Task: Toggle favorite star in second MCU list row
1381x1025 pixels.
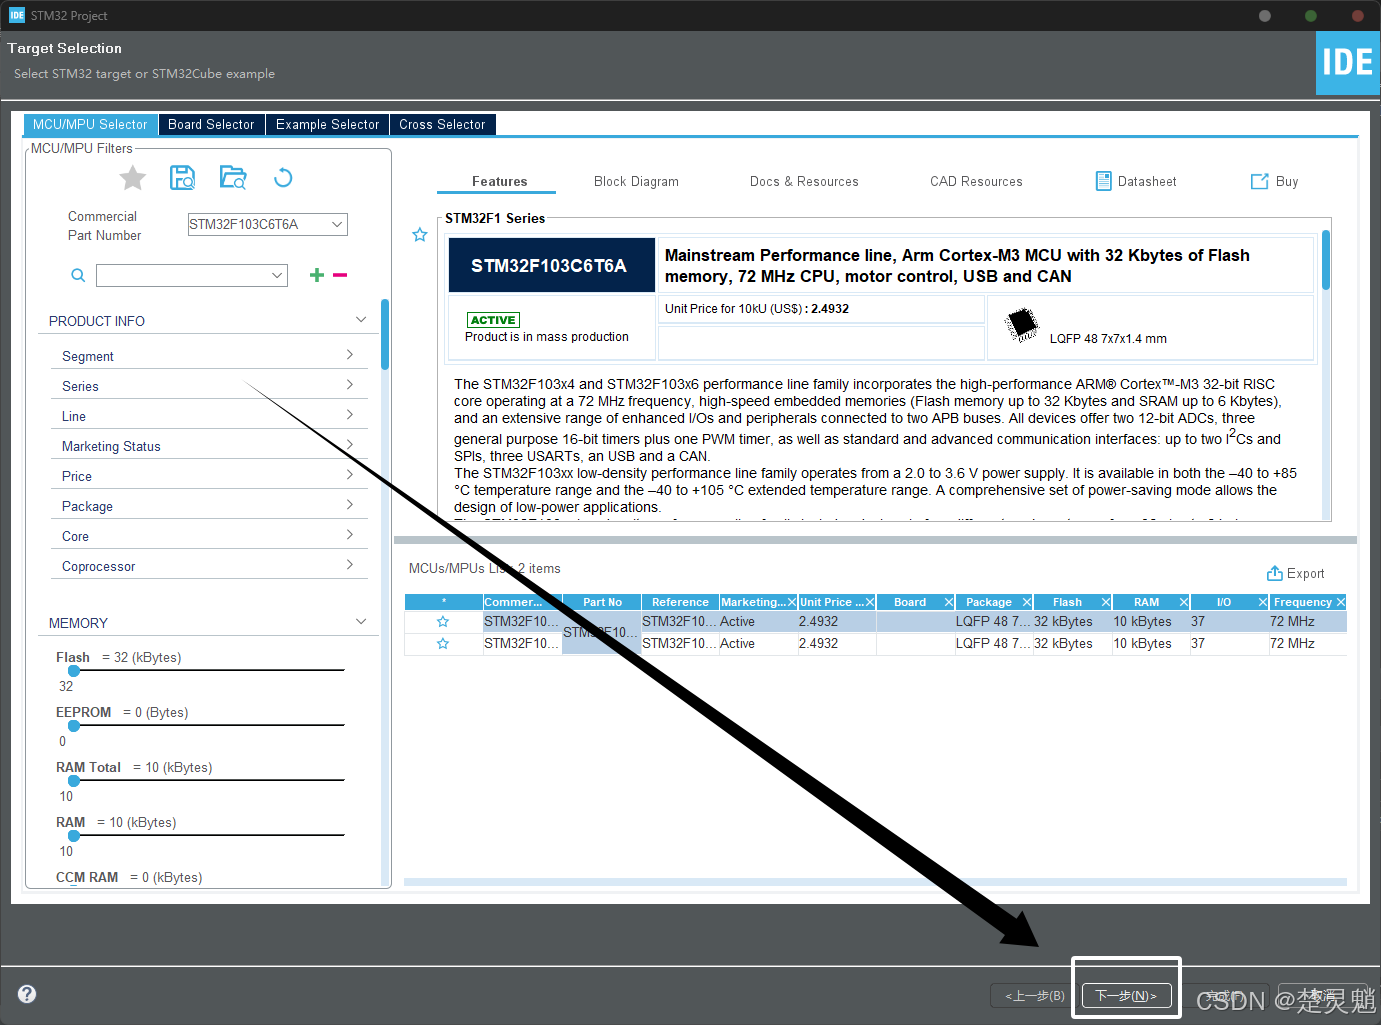Action: (x=443, y=644)
